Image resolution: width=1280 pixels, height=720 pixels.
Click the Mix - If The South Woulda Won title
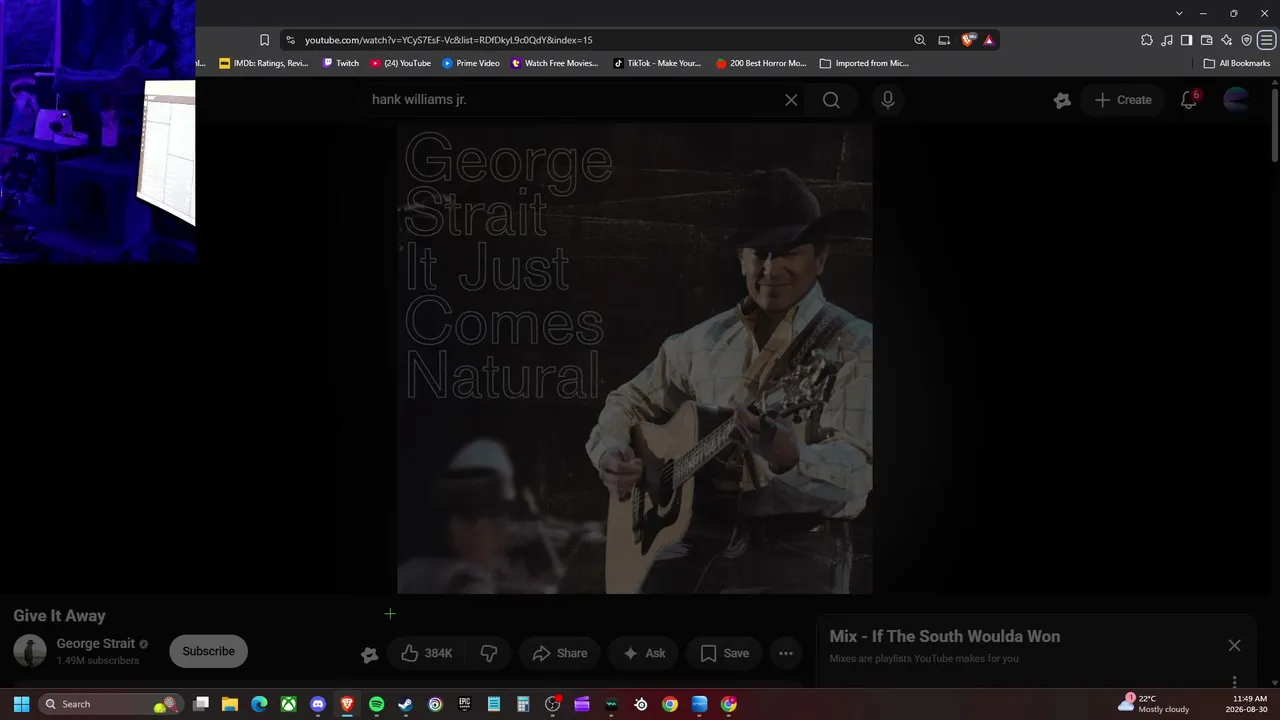[x=944, y=636]
